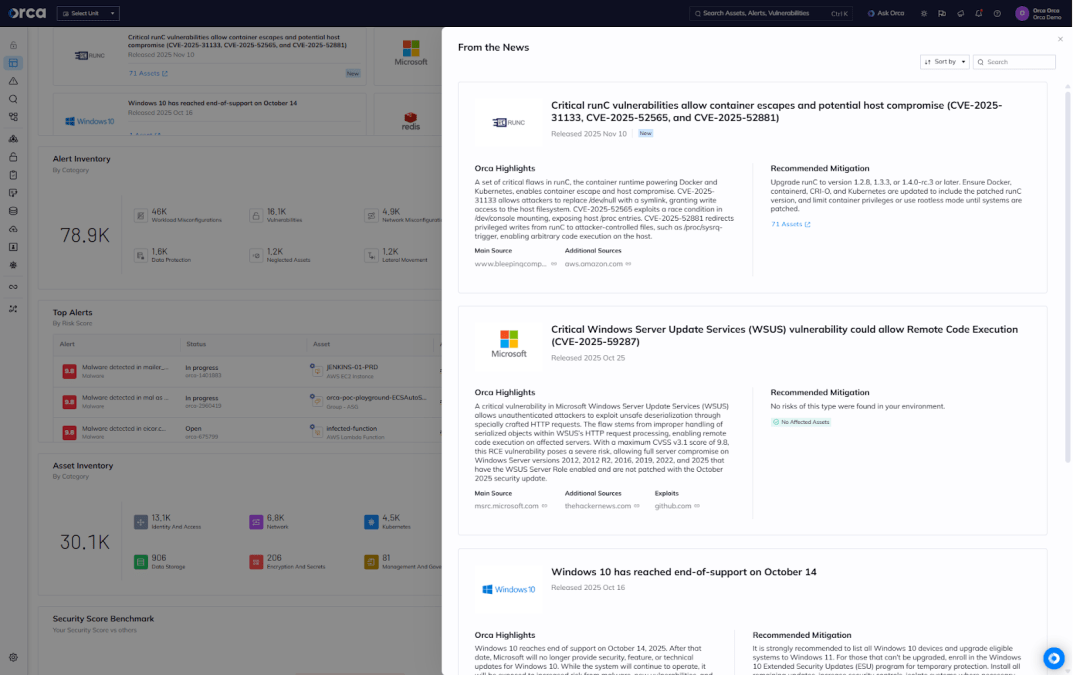This screenshot has height=675, width=1080.
Task: Open the Alerts warning triangle in sidebar
Action: pos(13,81)
